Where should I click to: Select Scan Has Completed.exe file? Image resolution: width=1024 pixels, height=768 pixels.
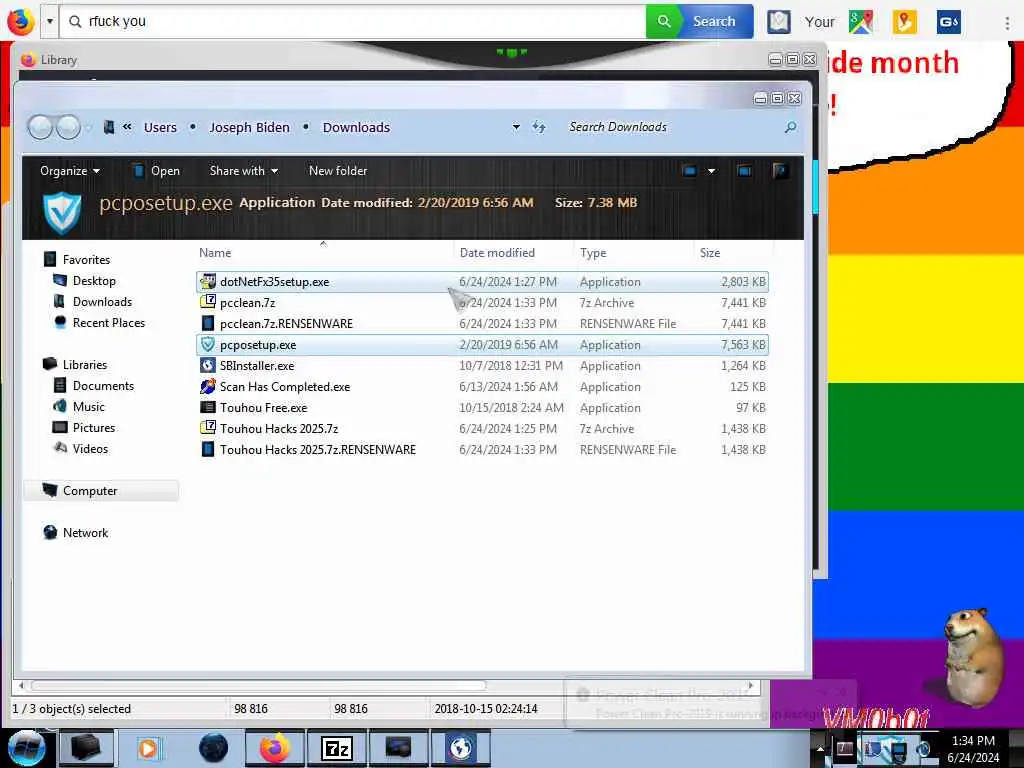coord(482,387)
